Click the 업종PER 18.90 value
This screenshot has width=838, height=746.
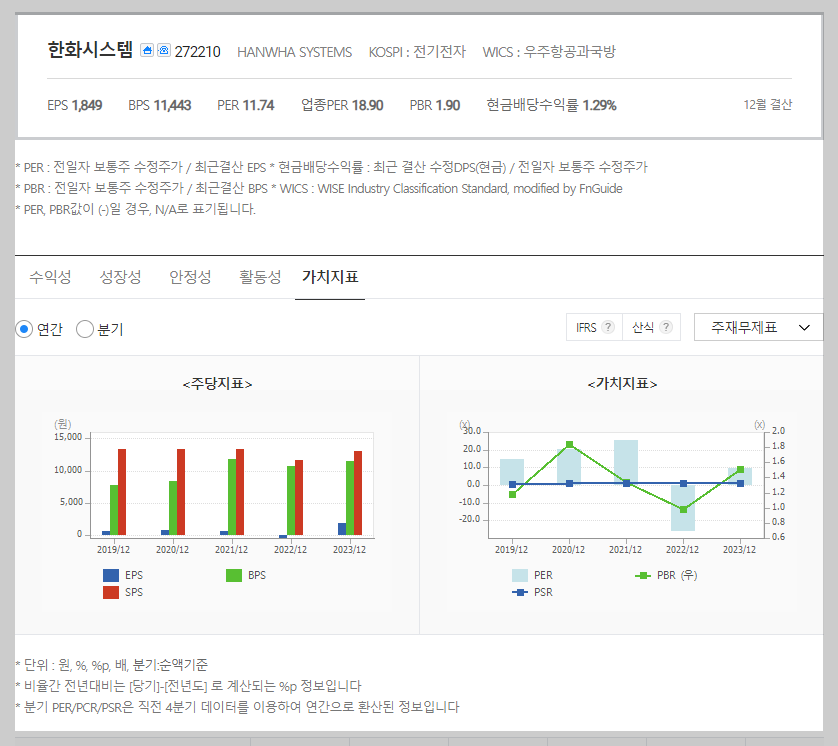(342, 105)
